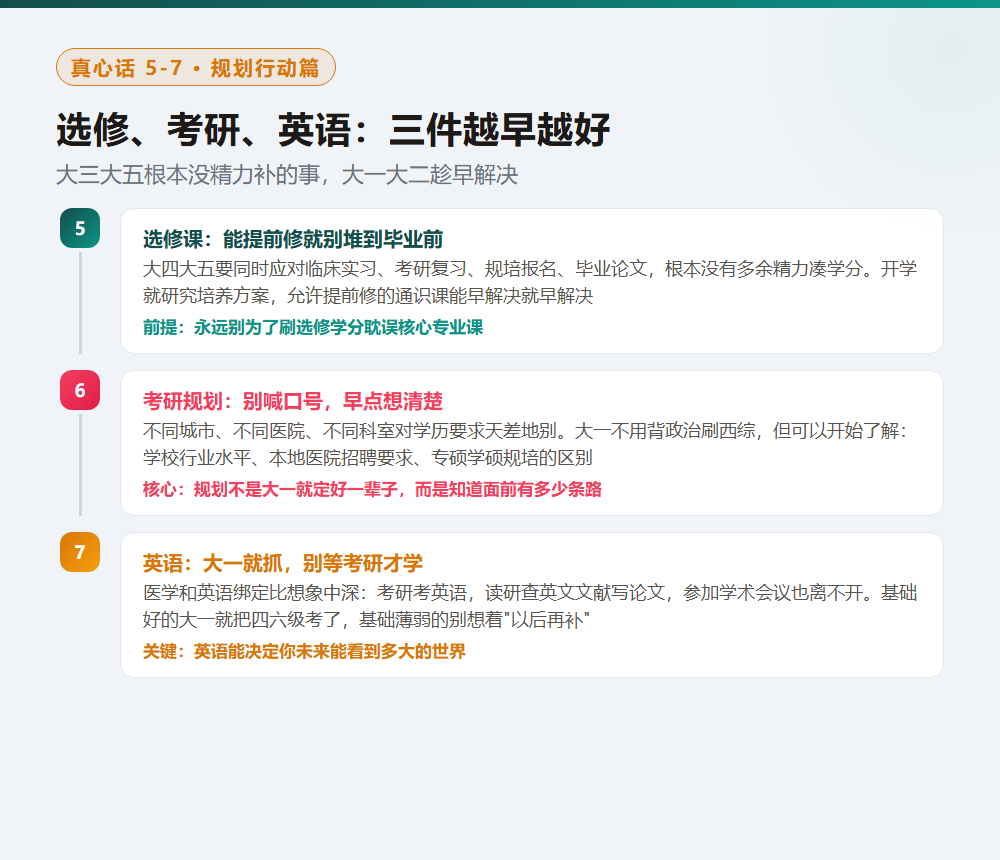Click heading '考研规划：别喊口号，早点想清楚'
Image resolution: width=1000 pixels, height=860 pixels.
click(293, 401)
